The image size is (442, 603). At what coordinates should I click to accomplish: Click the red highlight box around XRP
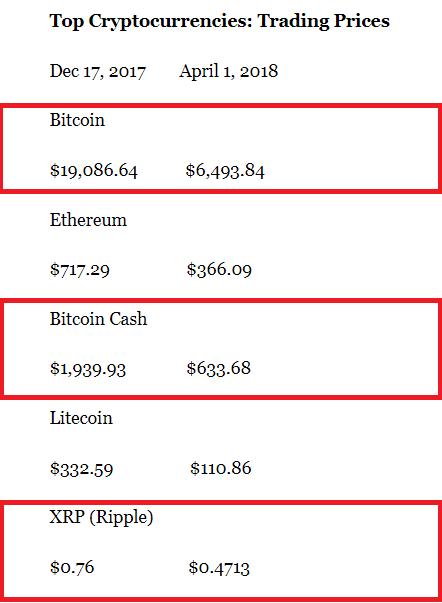click(220, 551)
